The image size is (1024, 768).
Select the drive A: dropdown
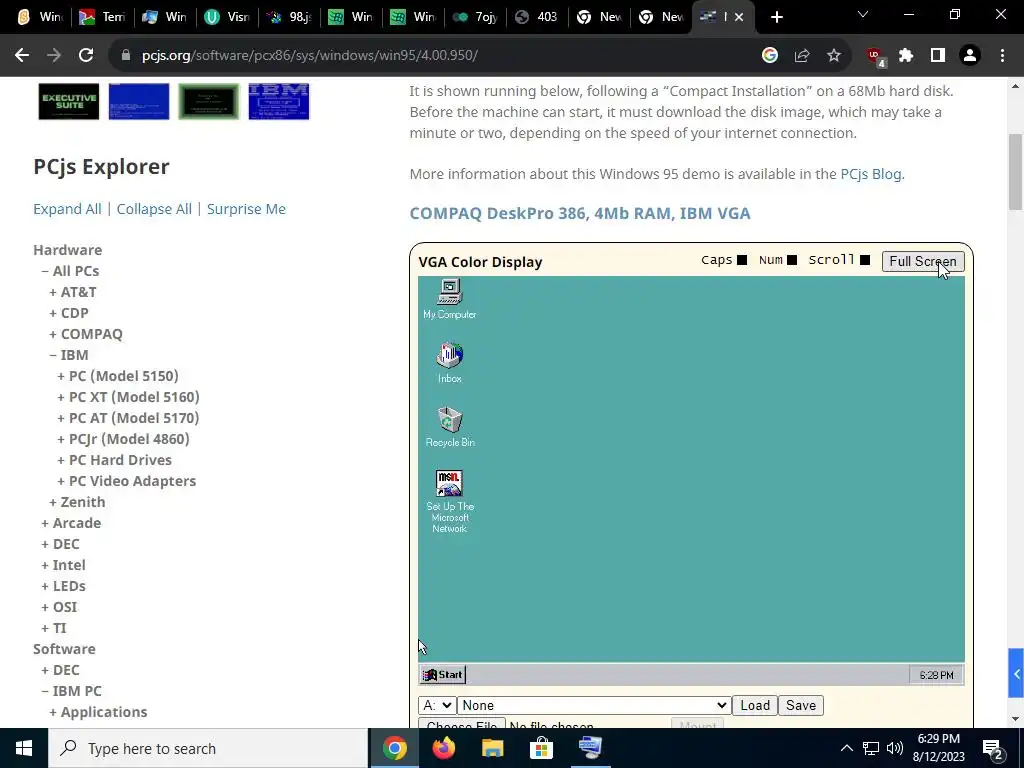click(x=437, y=705)
